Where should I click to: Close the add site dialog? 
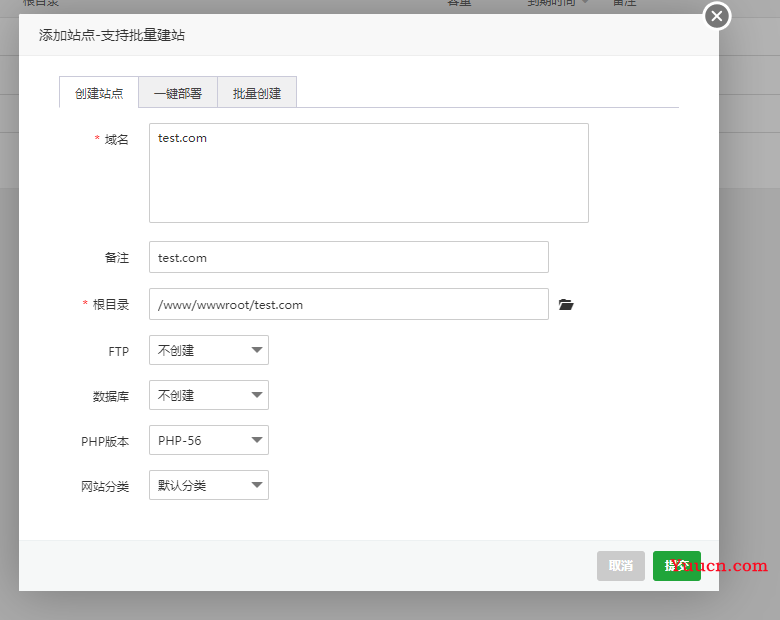coord(717,16)
